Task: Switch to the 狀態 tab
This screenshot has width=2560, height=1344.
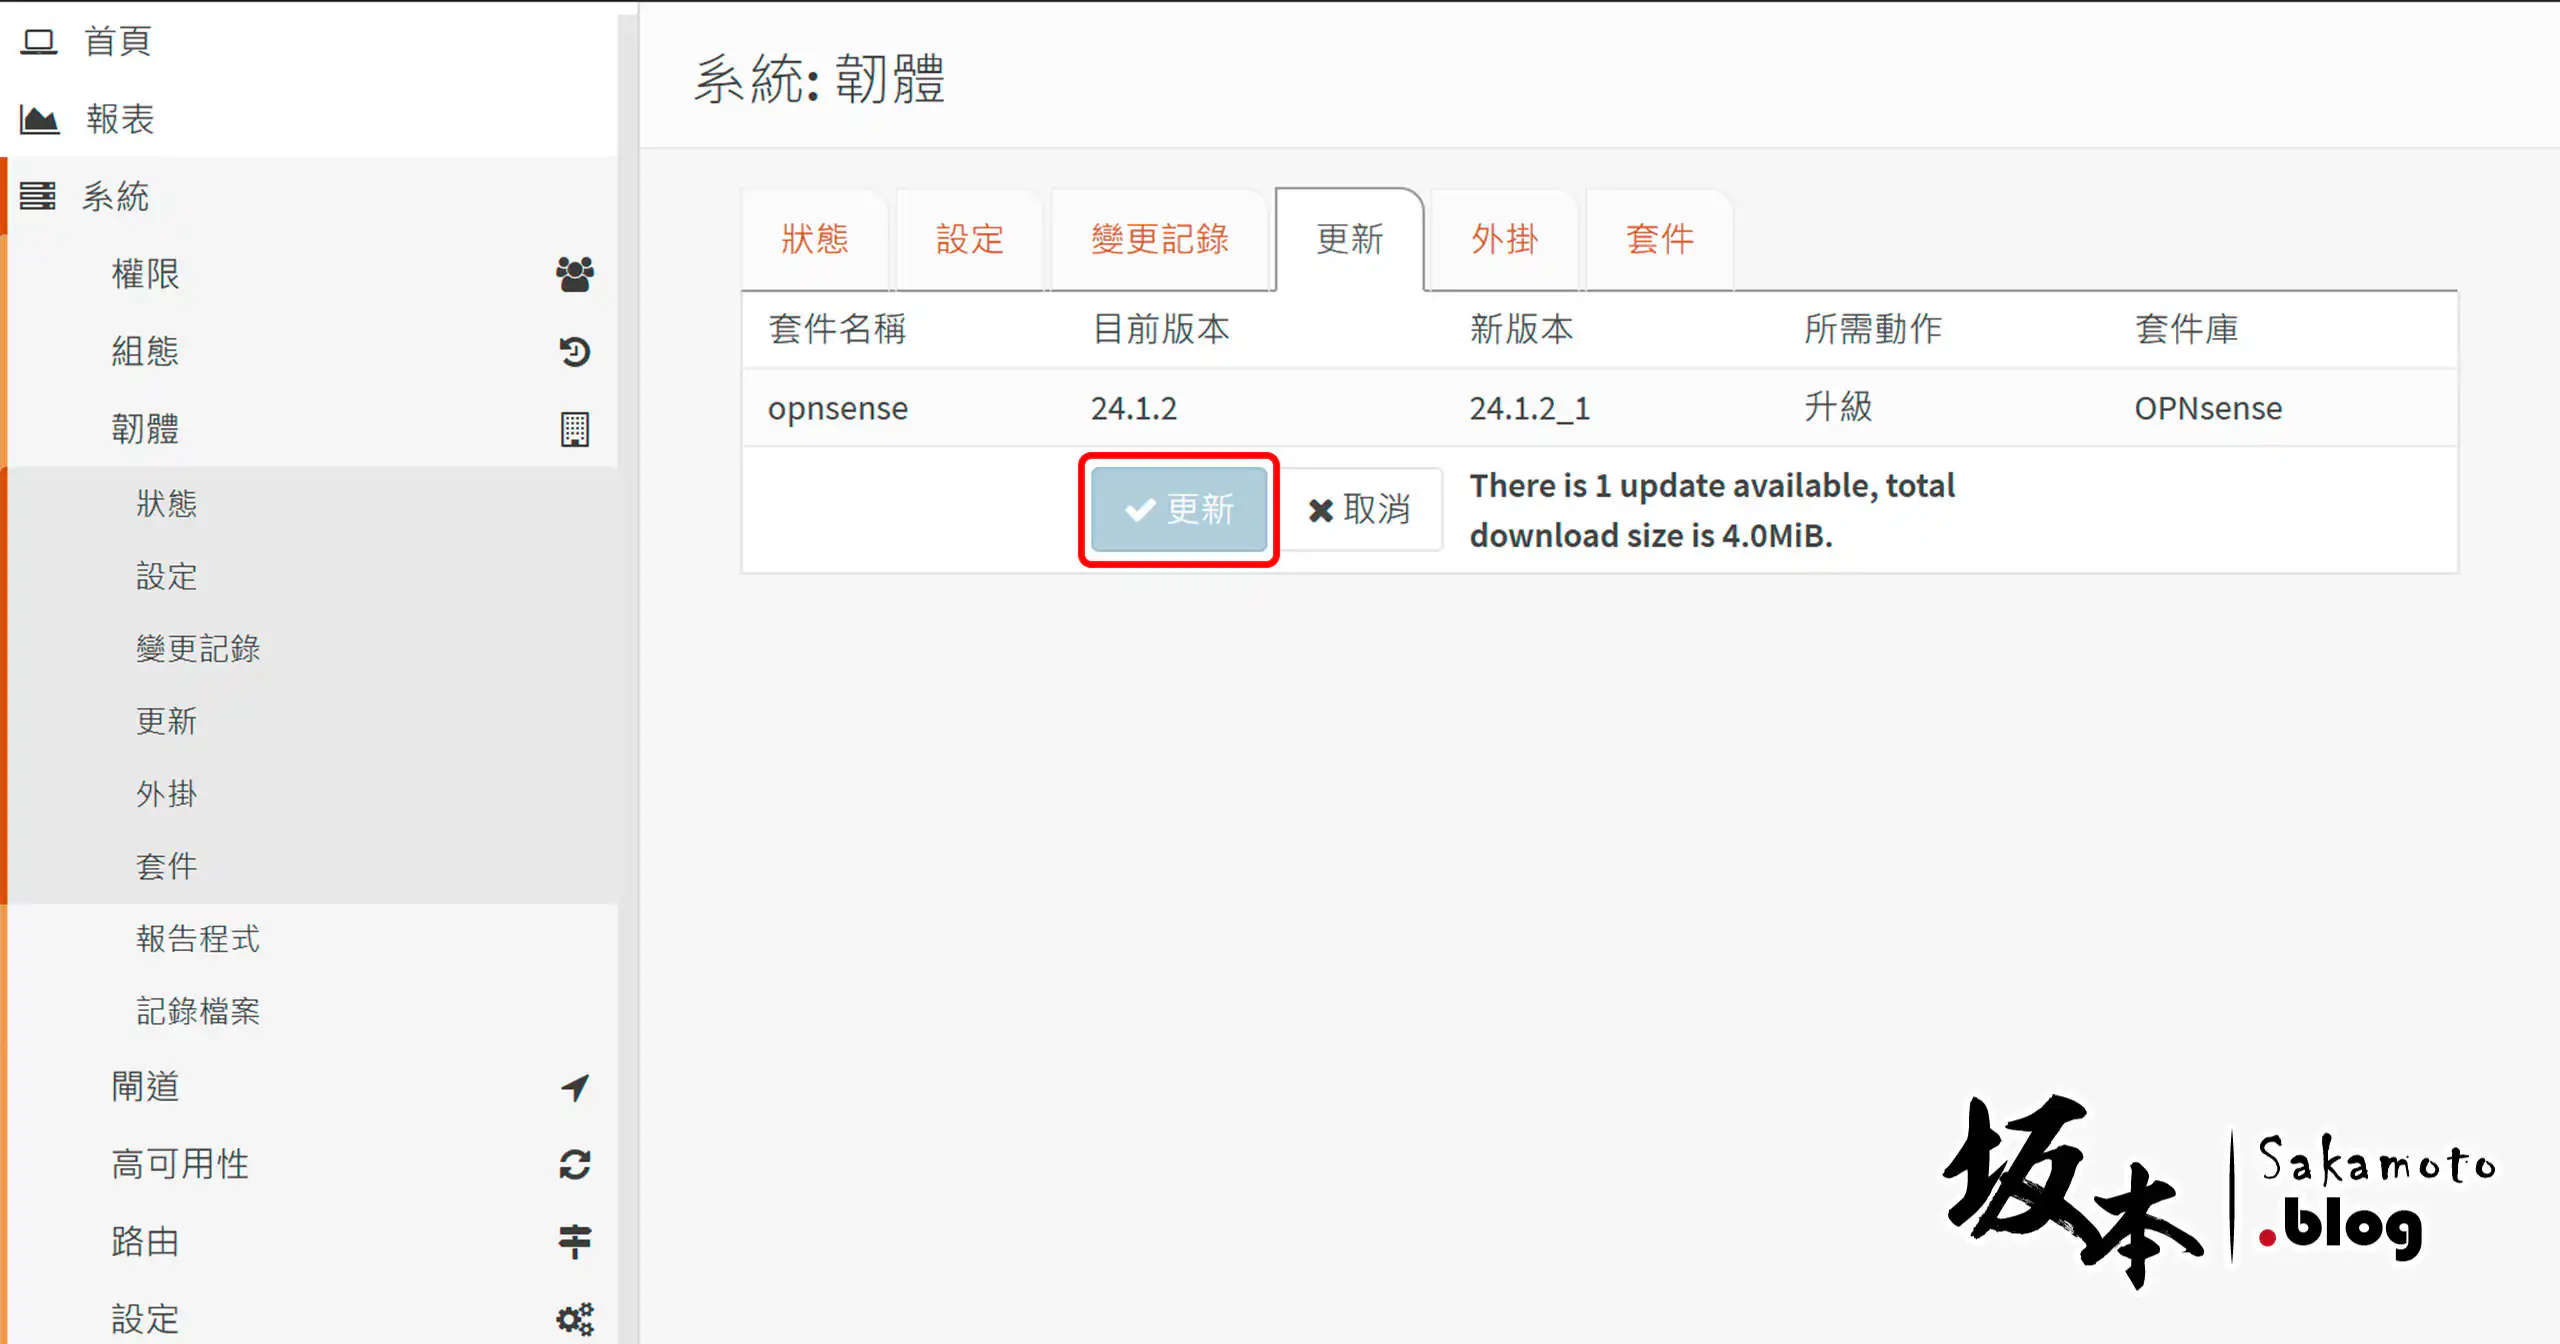Action: pyautogui.click(x=815, y=239)
